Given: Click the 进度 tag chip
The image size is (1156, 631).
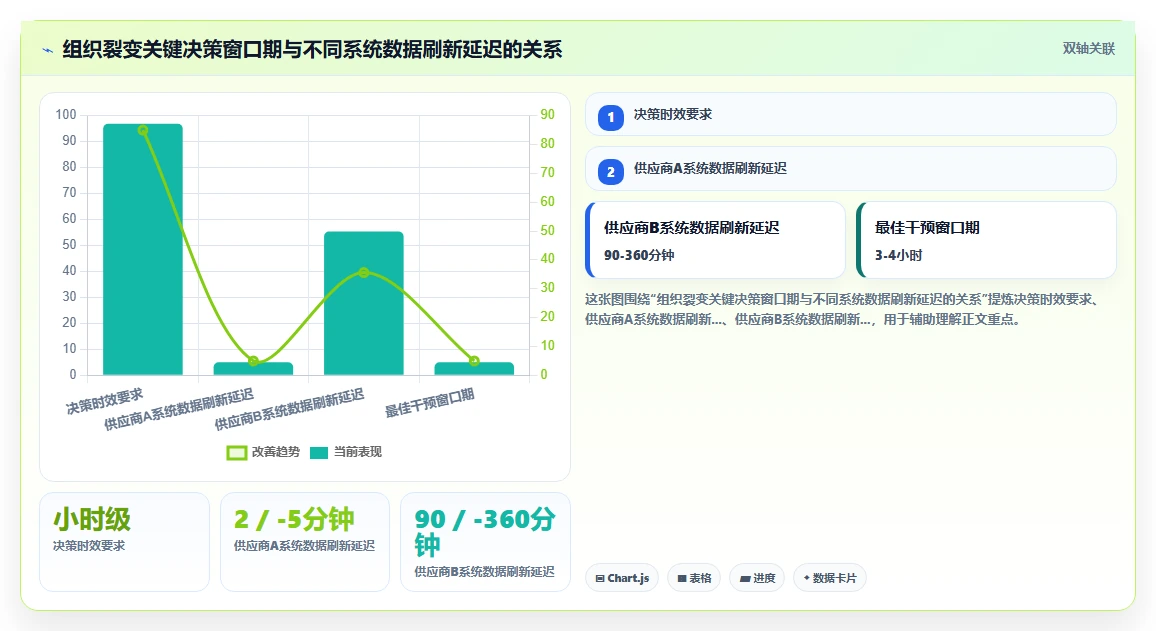Looking at the screenshot, I should click(x=757, y=578).
